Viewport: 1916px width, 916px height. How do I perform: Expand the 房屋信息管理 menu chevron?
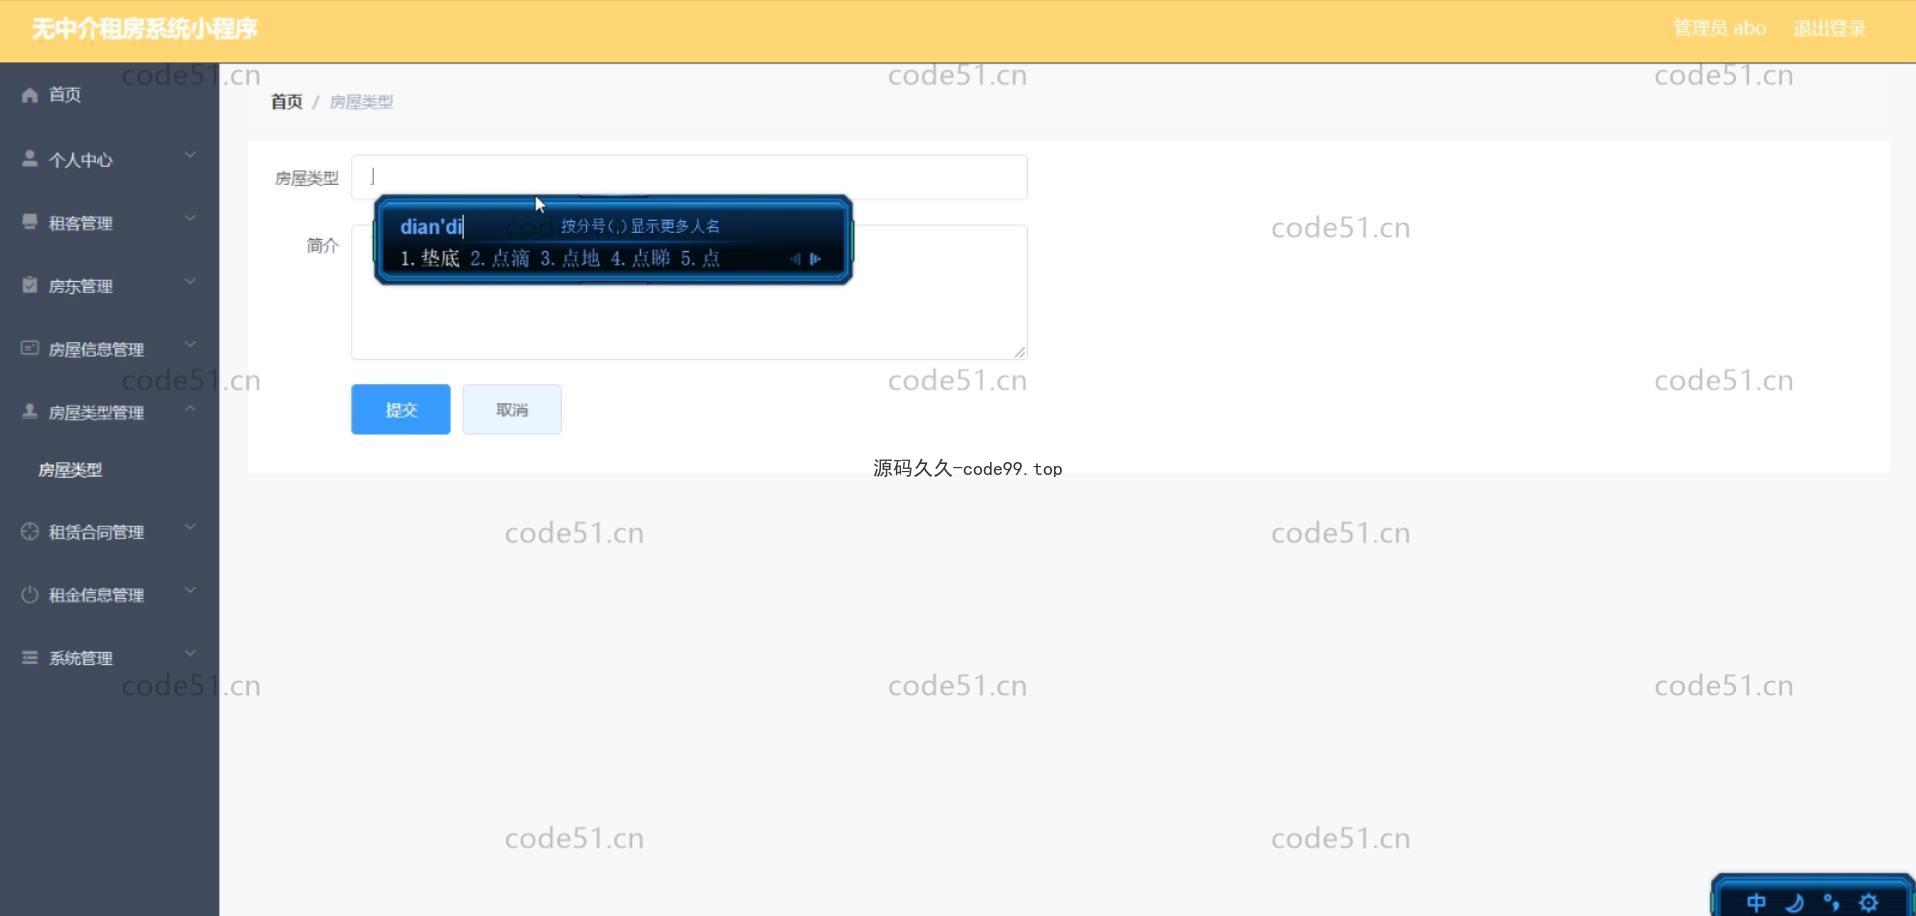190,344
